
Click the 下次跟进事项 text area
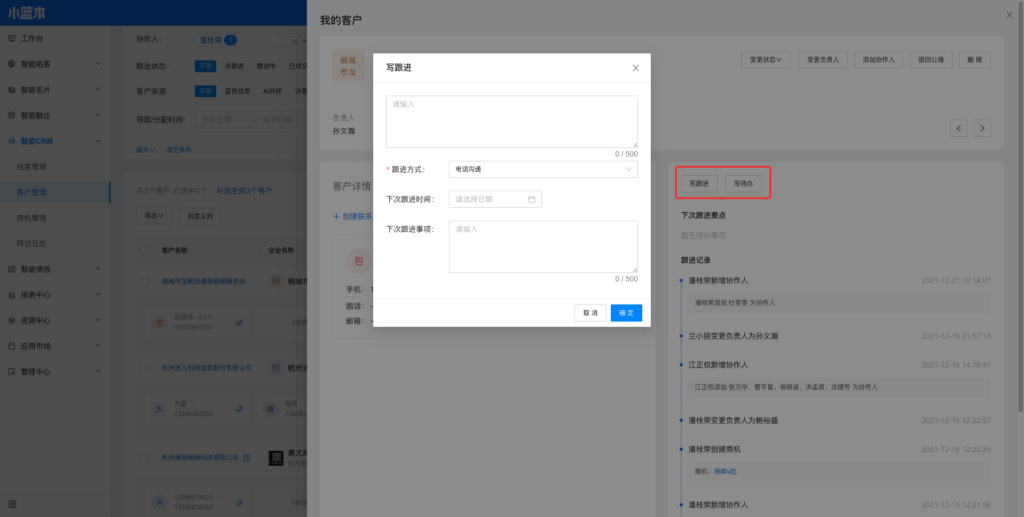543,246
